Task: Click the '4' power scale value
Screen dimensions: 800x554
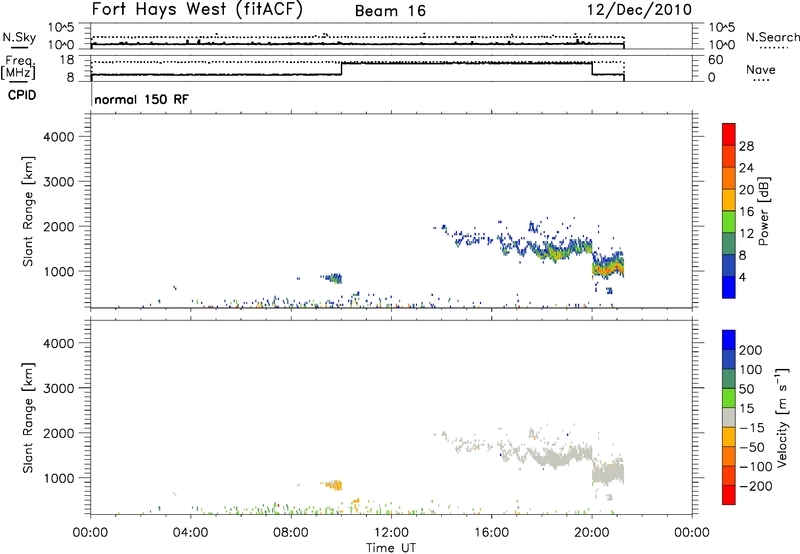Action: pyautogui.click(x=742, y=277)
